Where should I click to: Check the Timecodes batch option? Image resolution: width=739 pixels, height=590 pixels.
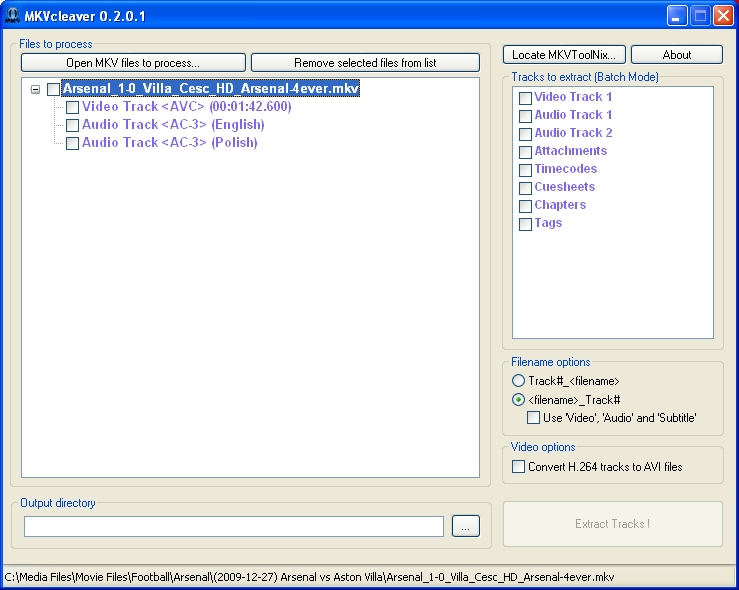pos(525,170)
